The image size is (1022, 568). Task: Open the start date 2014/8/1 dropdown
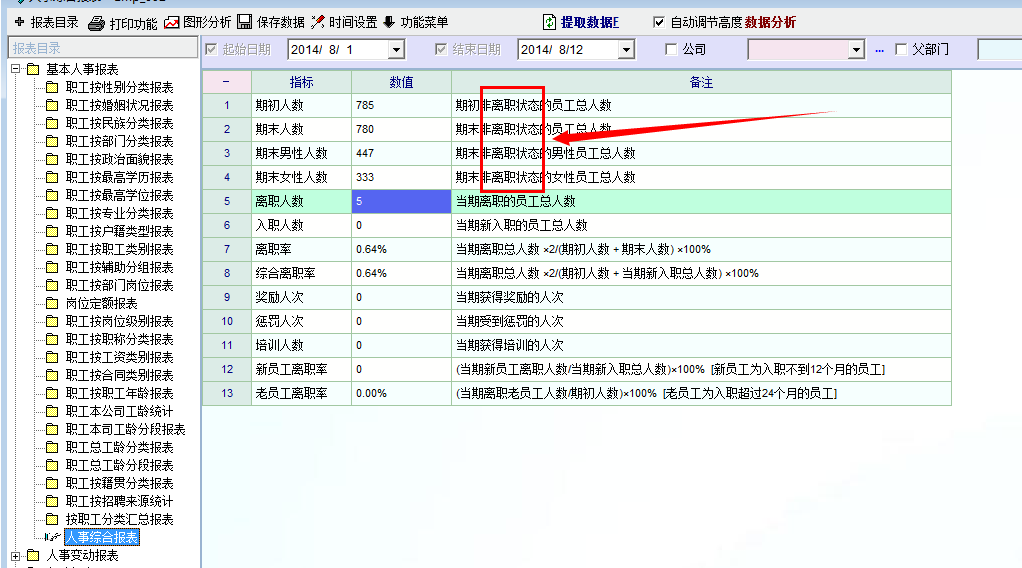[x=395, y=49]
